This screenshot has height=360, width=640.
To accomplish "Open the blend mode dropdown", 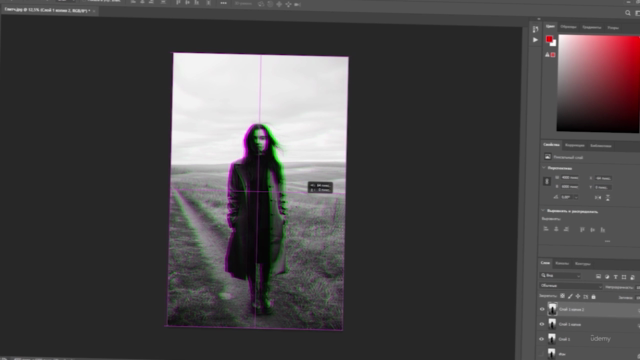I will point(571,286).
